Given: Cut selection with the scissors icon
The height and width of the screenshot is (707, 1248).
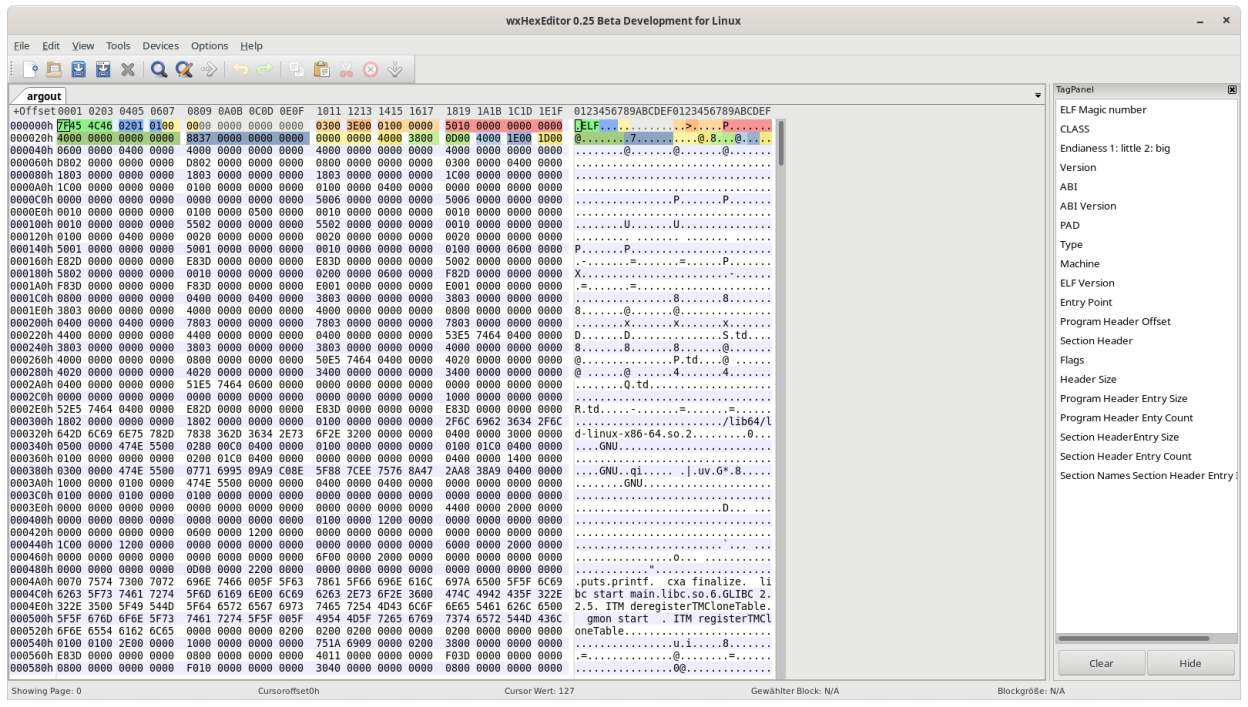Looking at the screenshot, I should (x=346, y=69).
